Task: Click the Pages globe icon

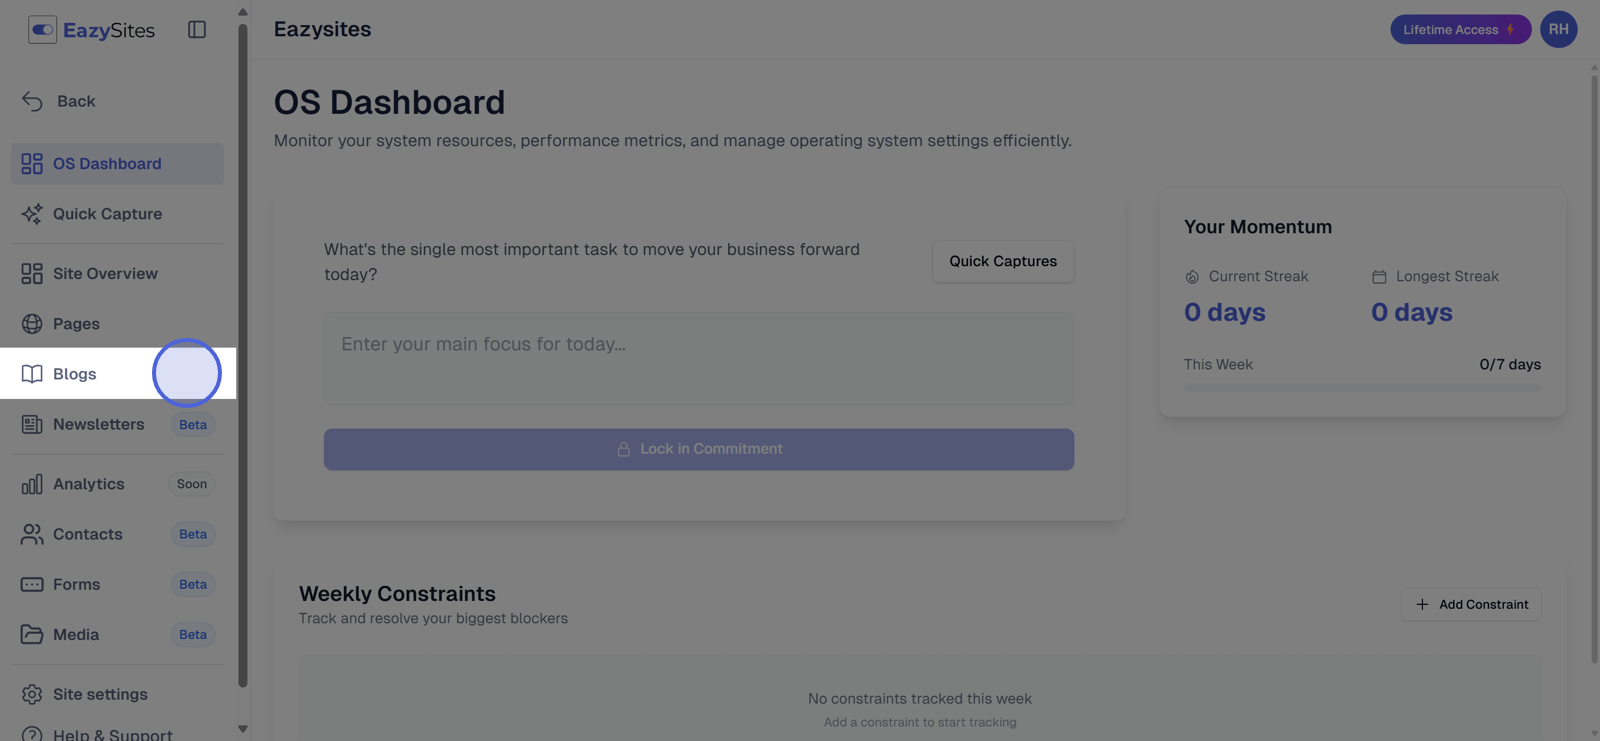Action: (32, 324)
